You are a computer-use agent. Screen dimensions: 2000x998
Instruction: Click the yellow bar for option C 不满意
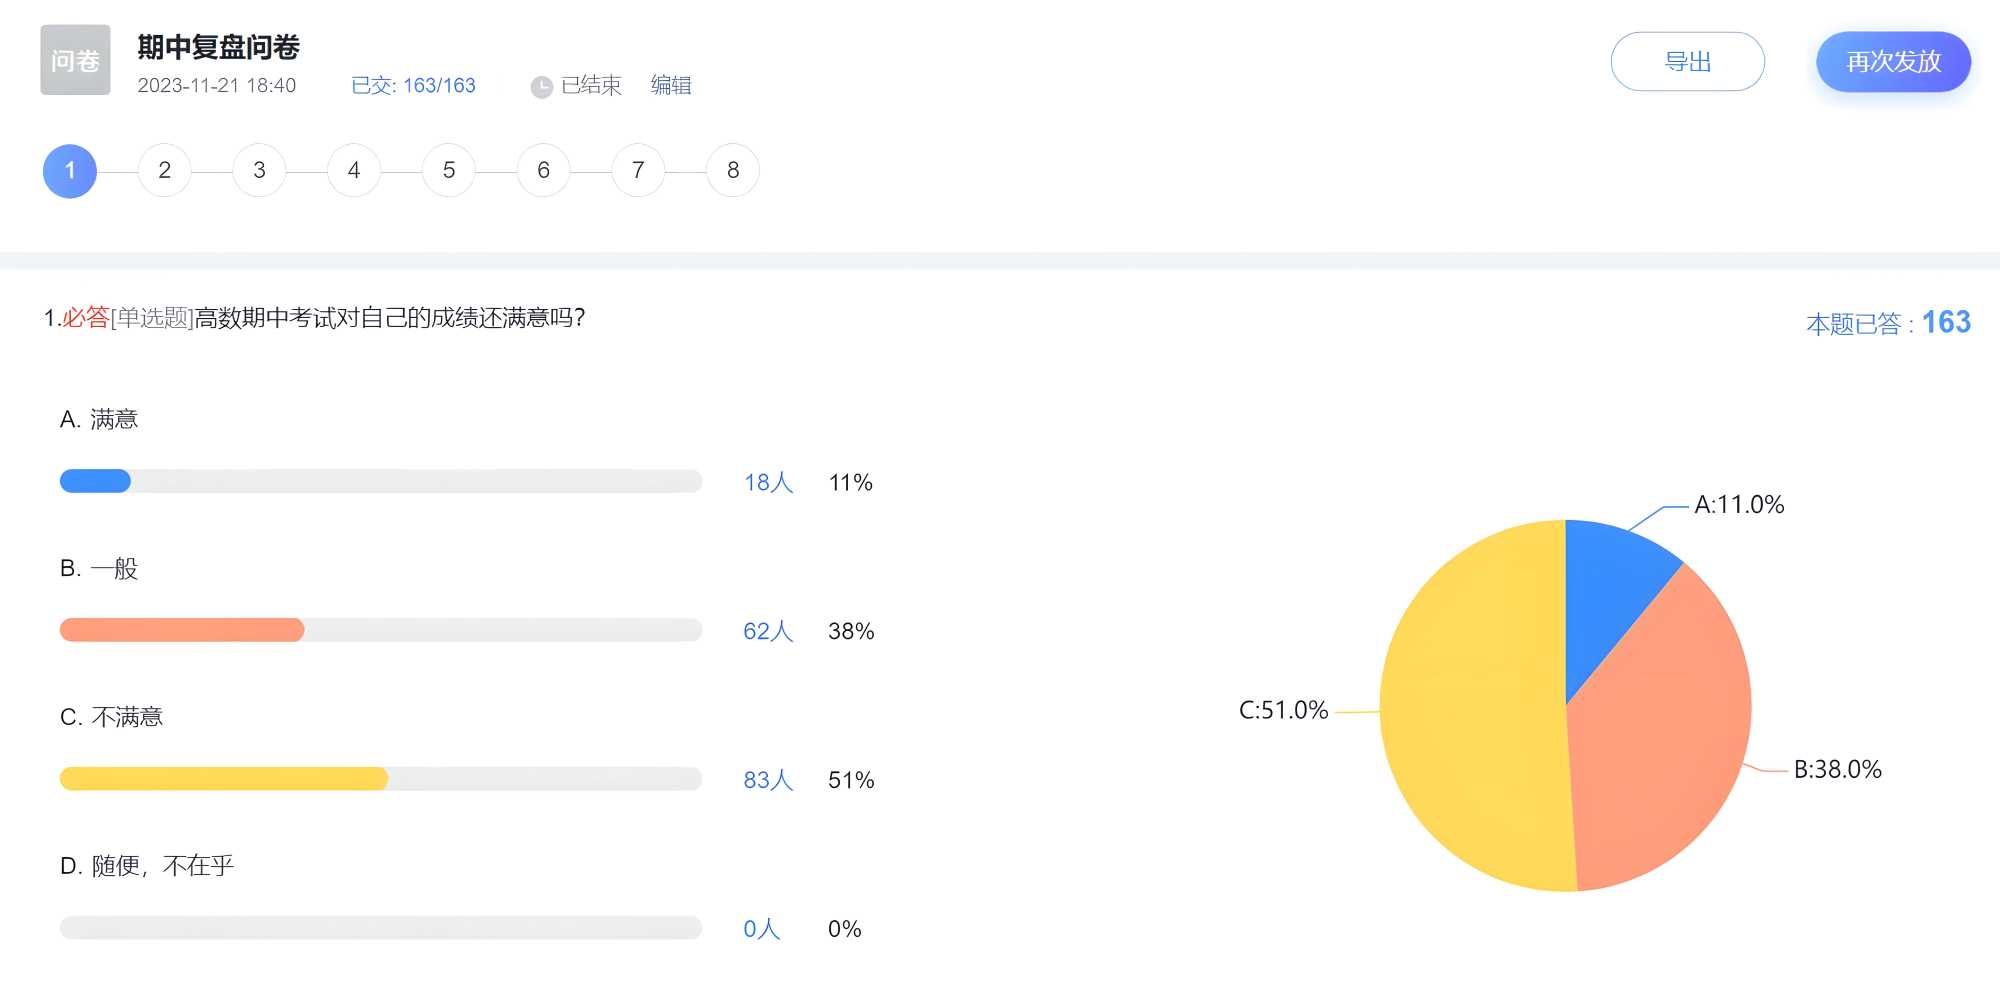(224, 779)
